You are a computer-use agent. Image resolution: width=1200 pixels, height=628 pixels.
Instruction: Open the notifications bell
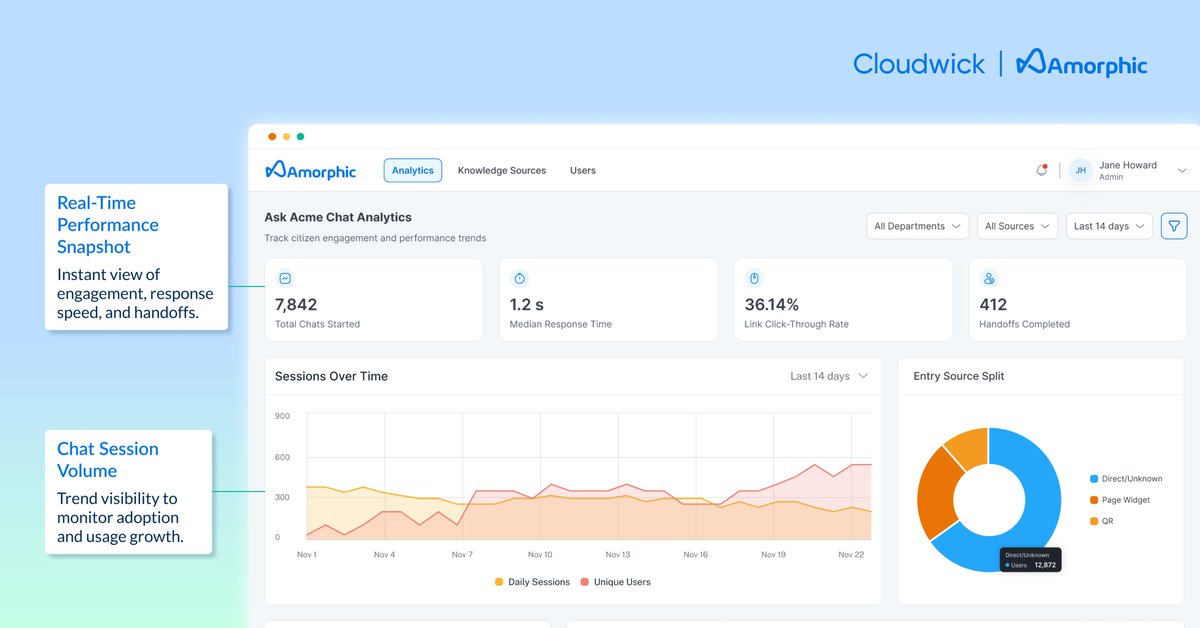coord(1041,170)
